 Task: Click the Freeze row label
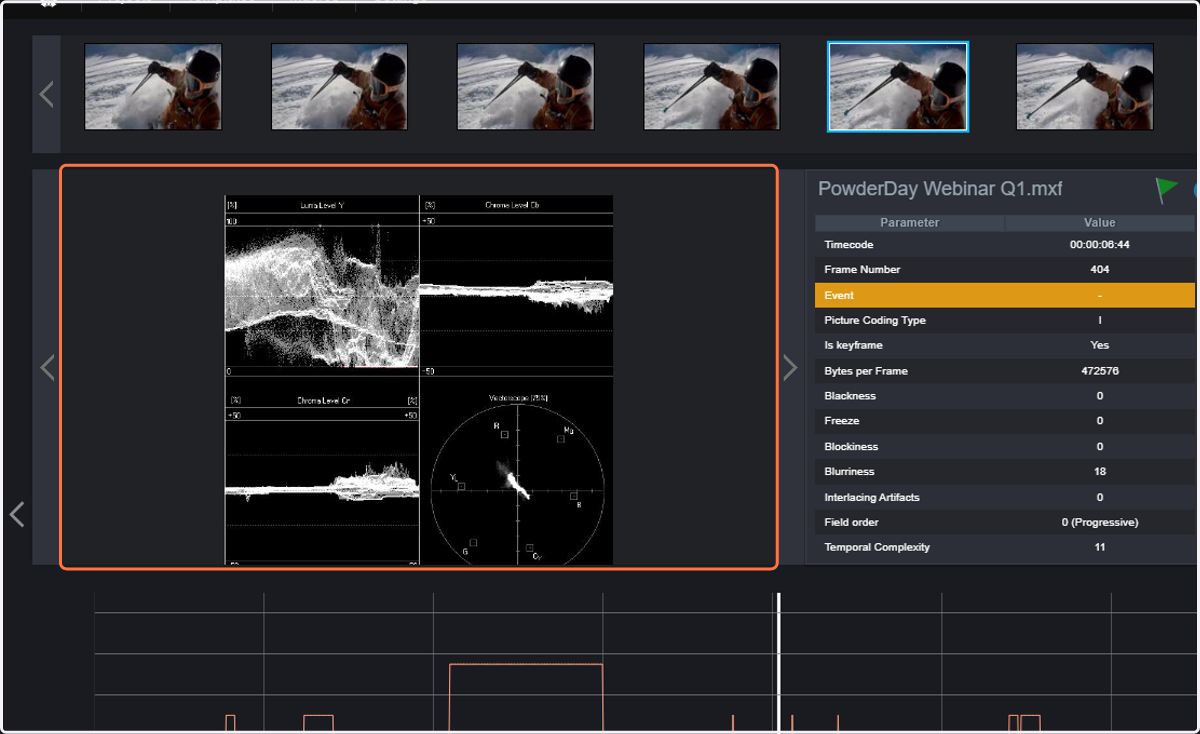pyautogui.click(x=841, y=421)
